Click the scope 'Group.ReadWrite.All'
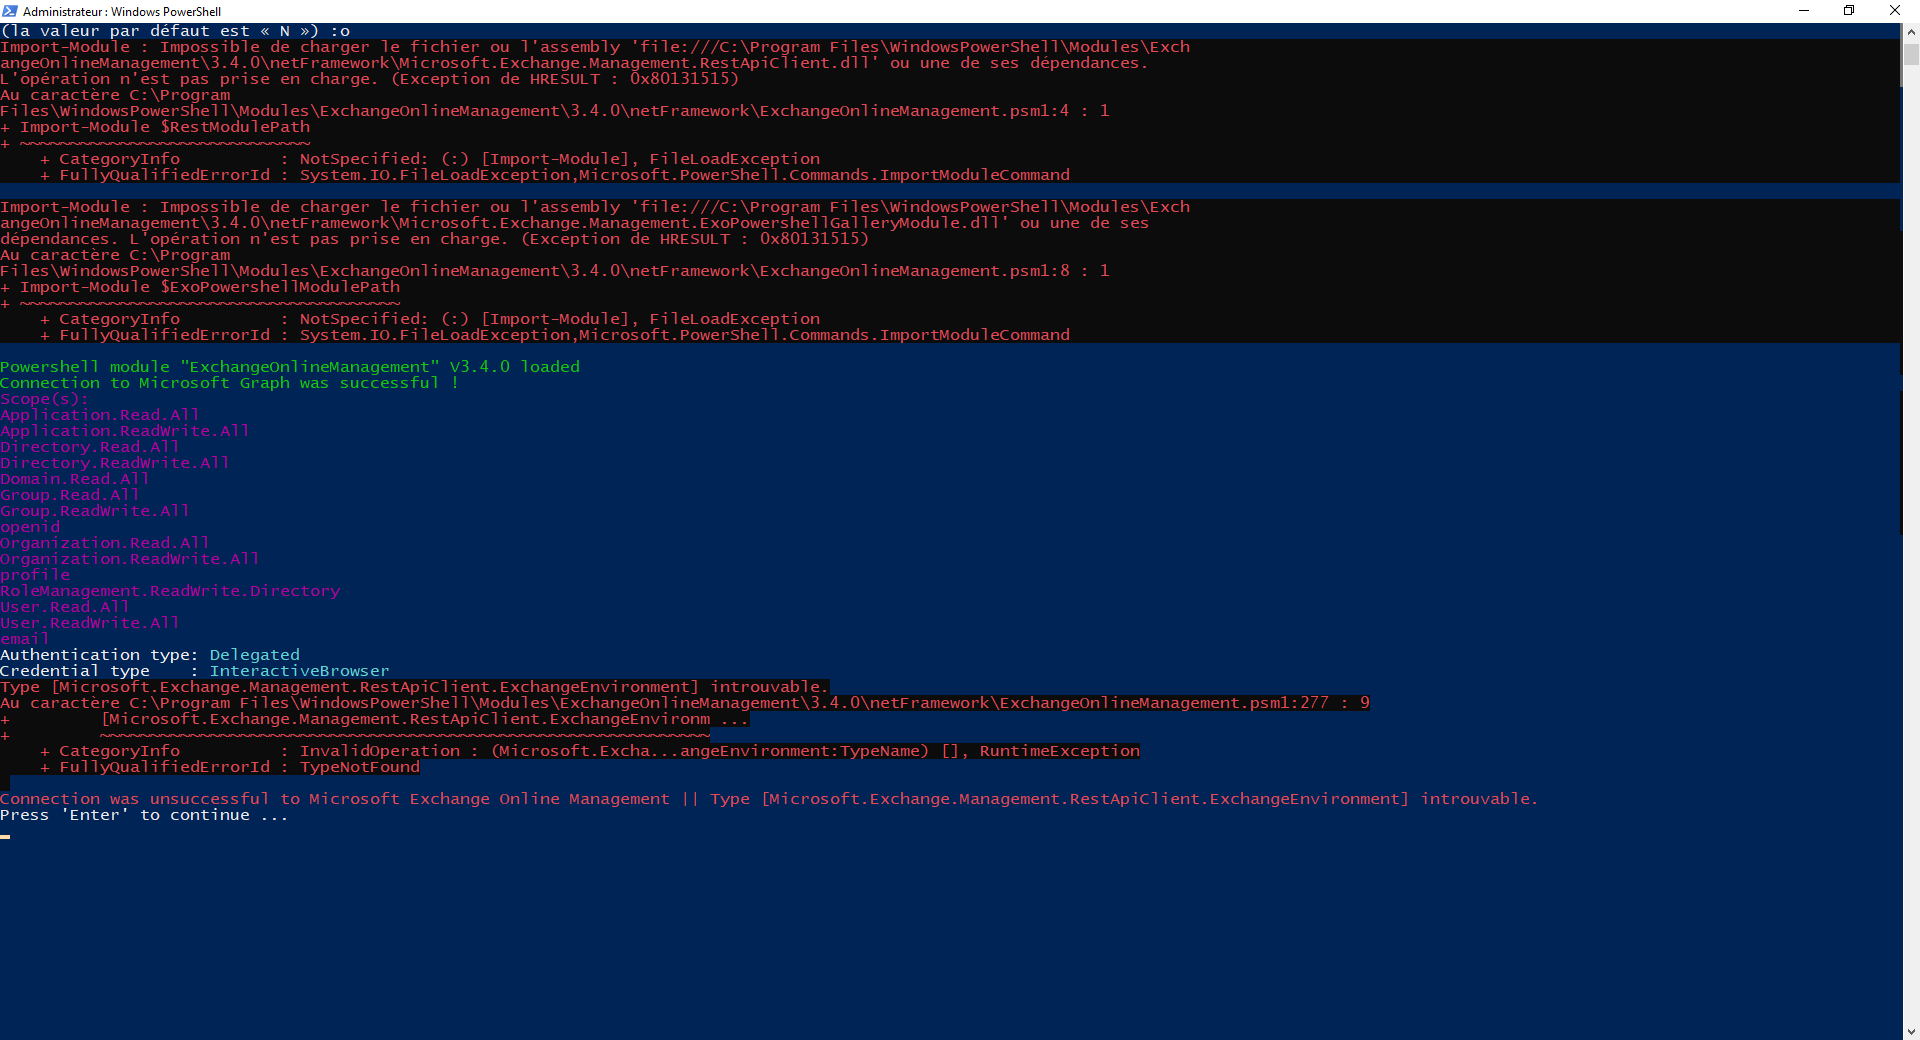The height and width of the screenshot is (1040, 1920). coord(95,511)
